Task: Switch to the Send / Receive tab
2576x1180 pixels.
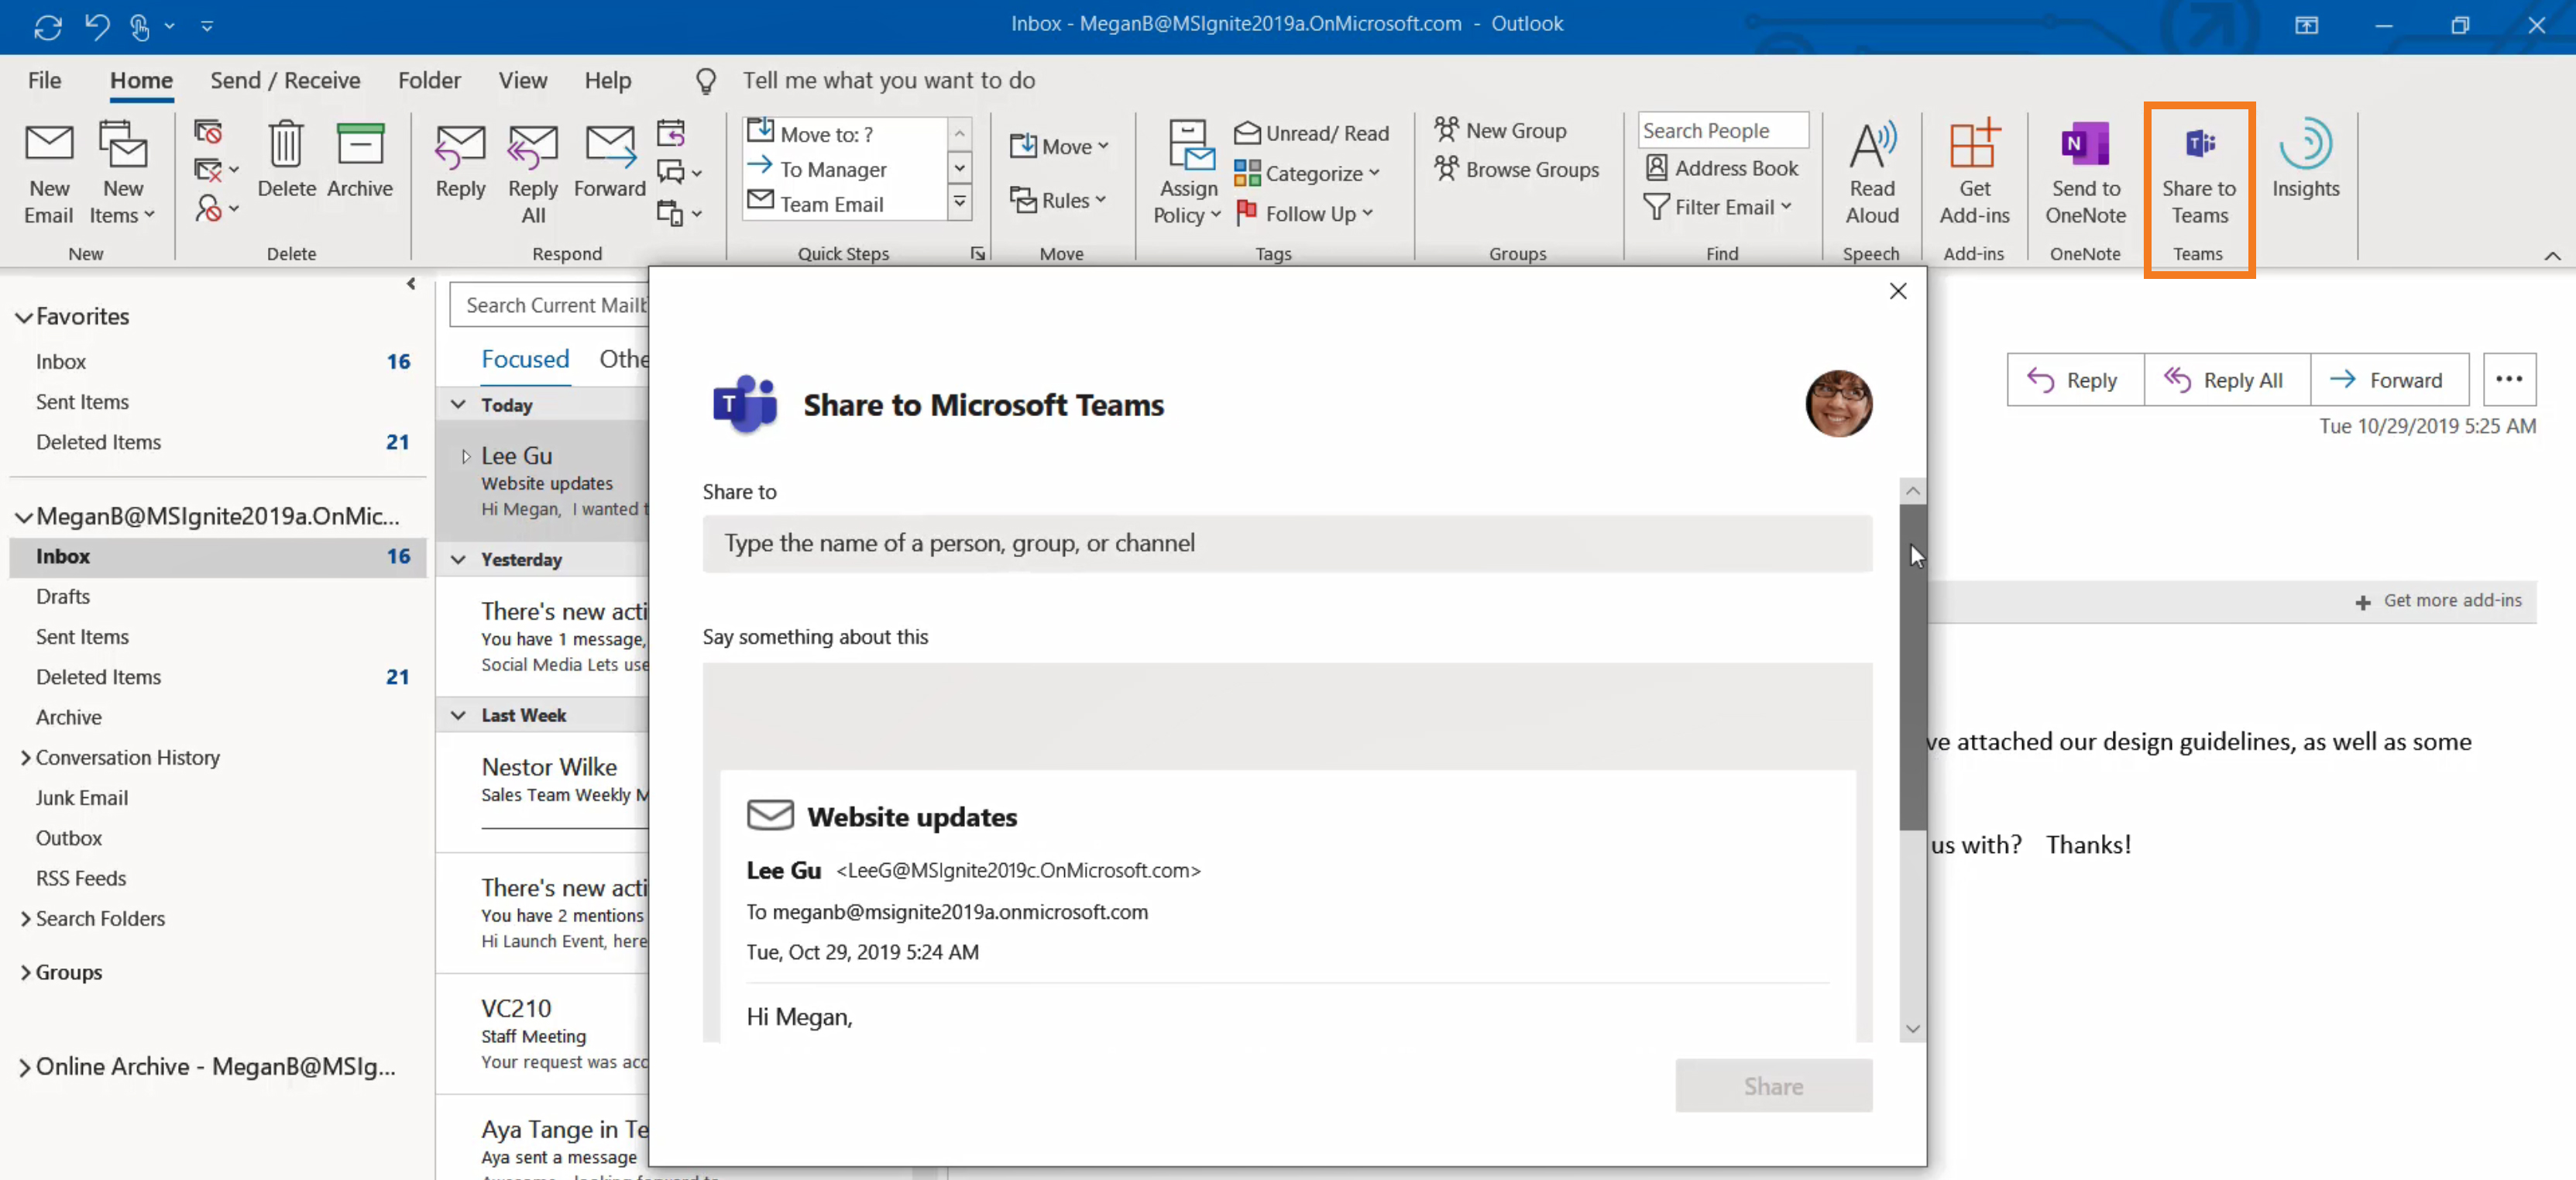Action: click(285, 80)
